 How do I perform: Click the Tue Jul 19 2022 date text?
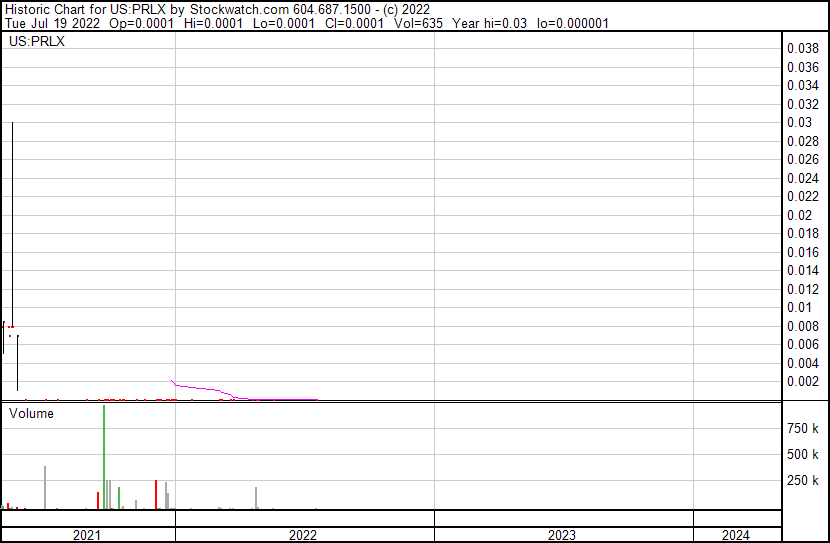pos(50,23)
